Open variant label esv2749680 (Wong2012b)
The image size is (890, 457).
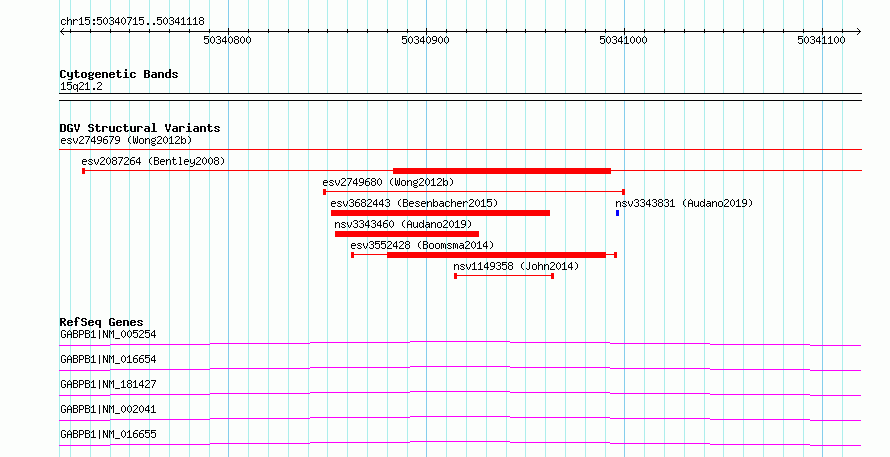coord(388,182)
